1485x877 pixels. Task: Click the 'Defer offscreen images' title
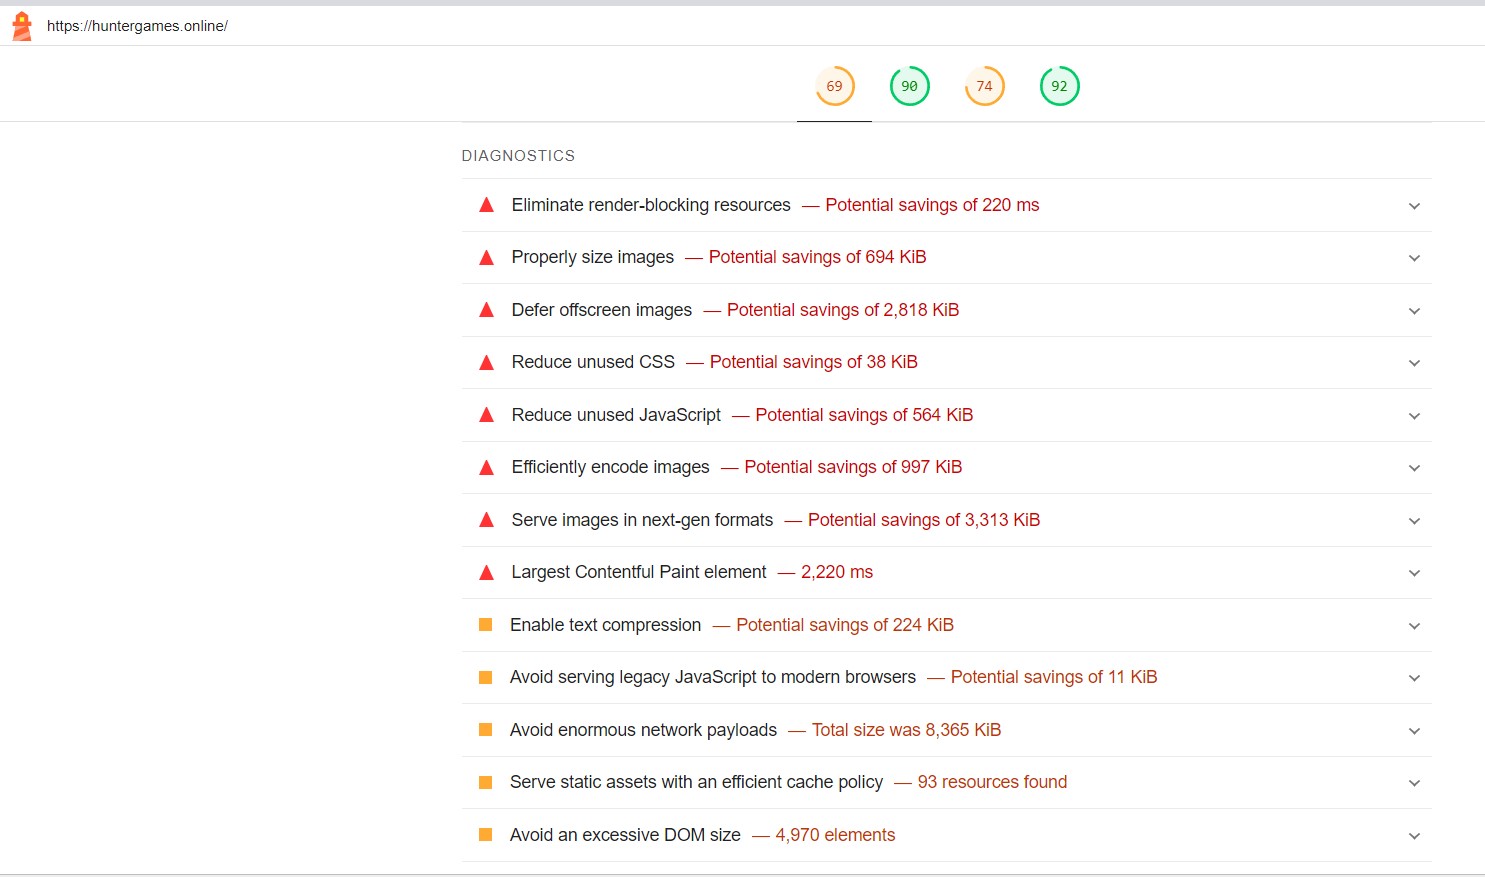coord(602,310)
